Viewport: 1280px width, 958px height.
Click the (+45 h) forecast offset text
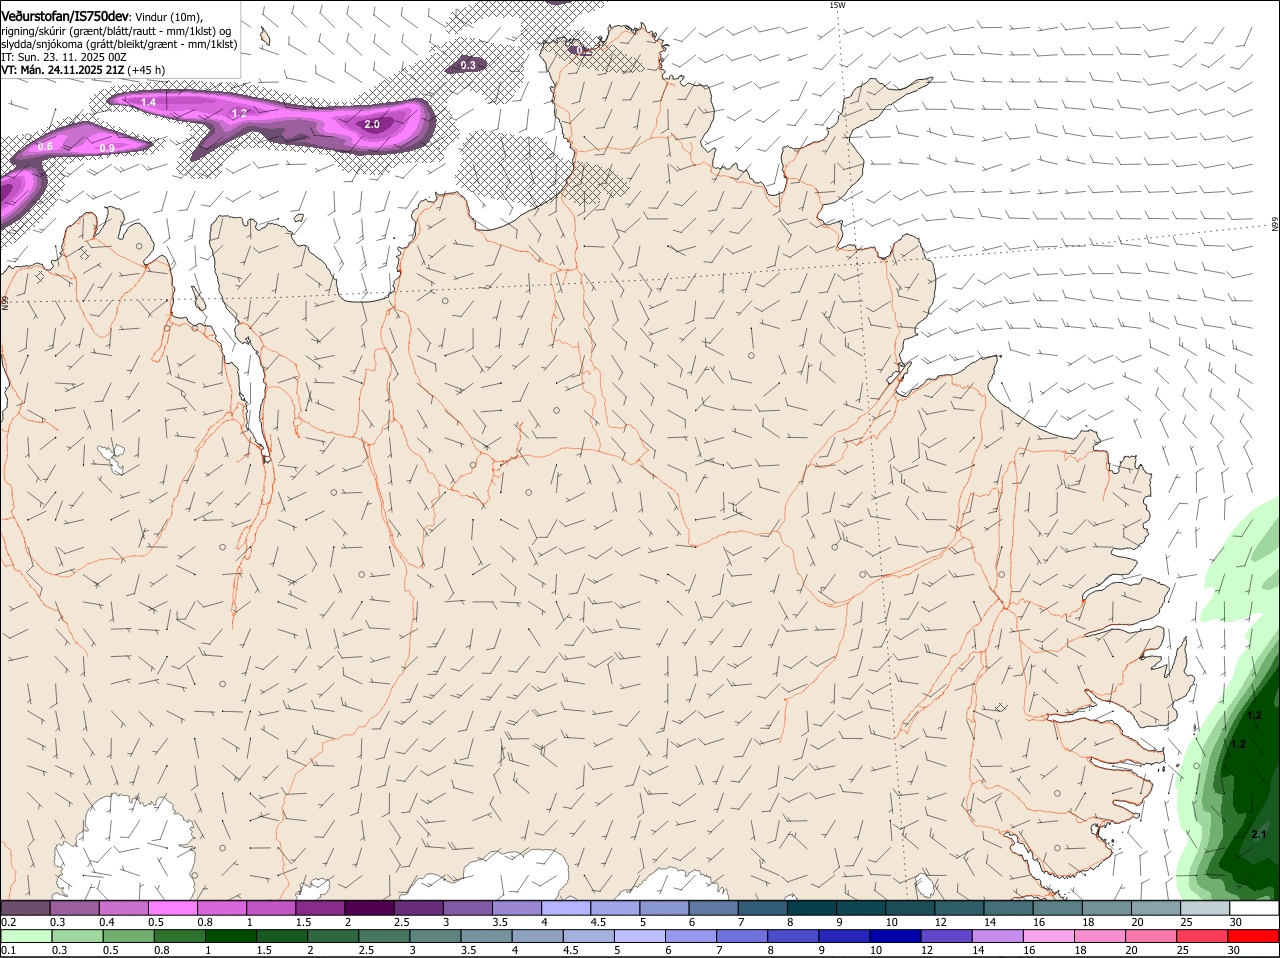147,70
